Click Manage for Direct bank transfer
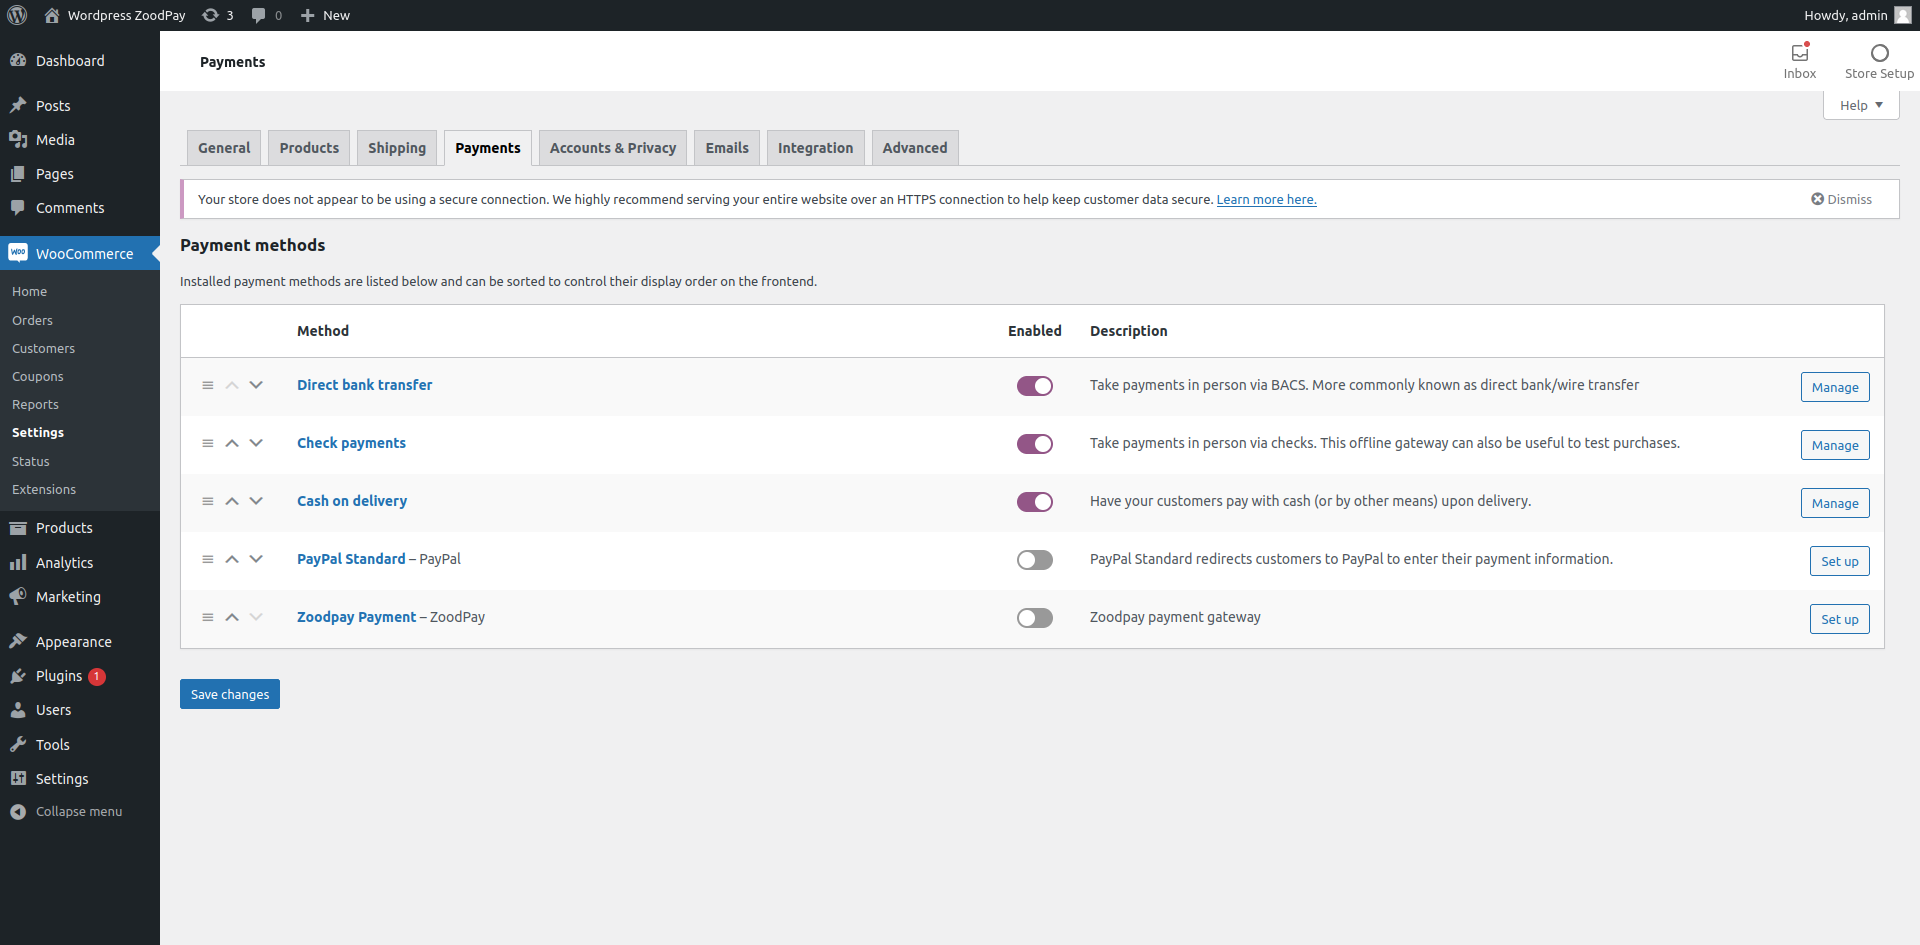Image resolution: width=1920 pixels, height=945 pixels. point(1835,387)
